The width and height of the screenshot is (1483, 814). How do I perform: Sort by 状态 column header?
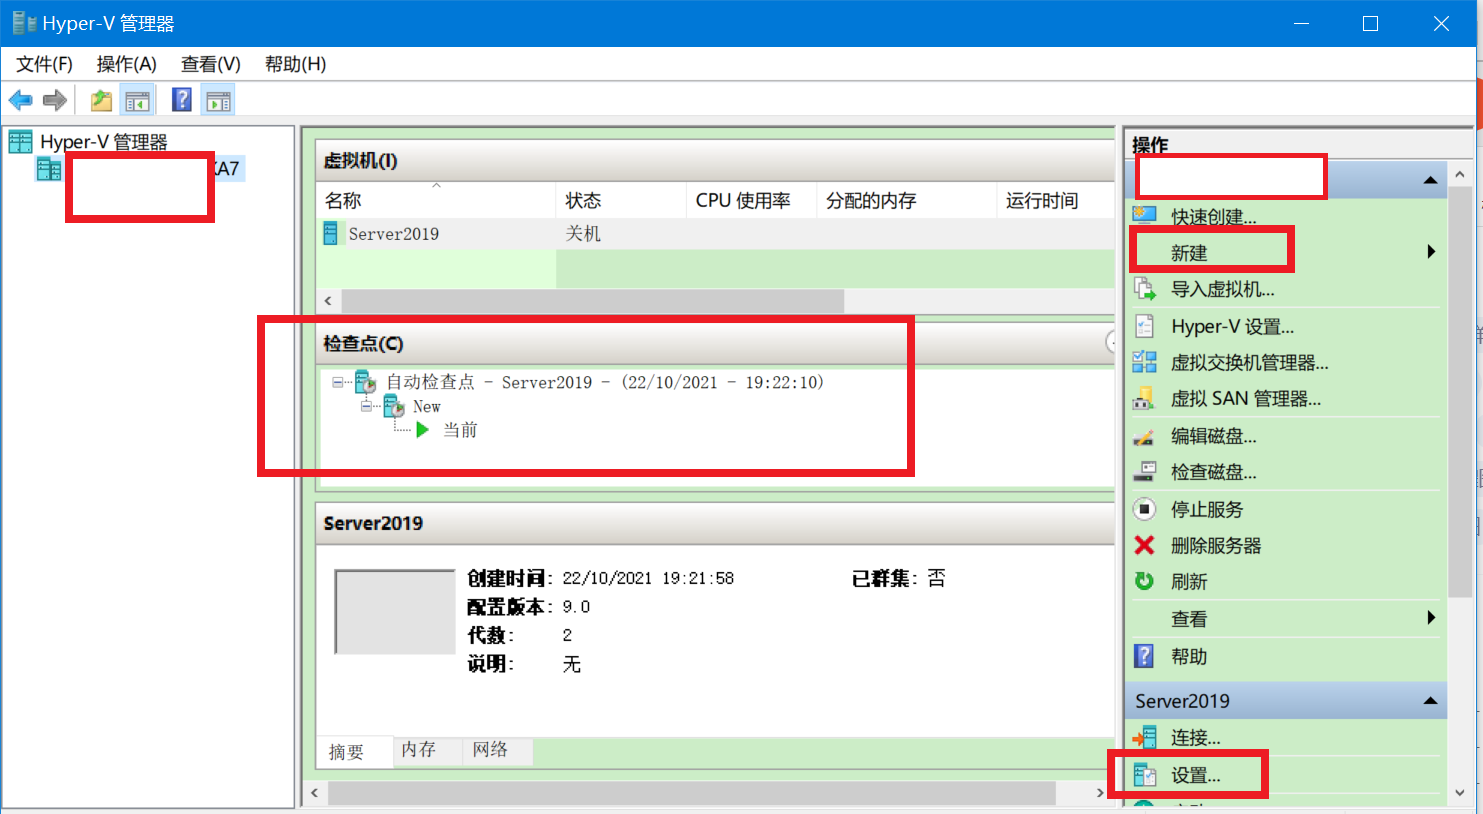[x=621, y=200]
